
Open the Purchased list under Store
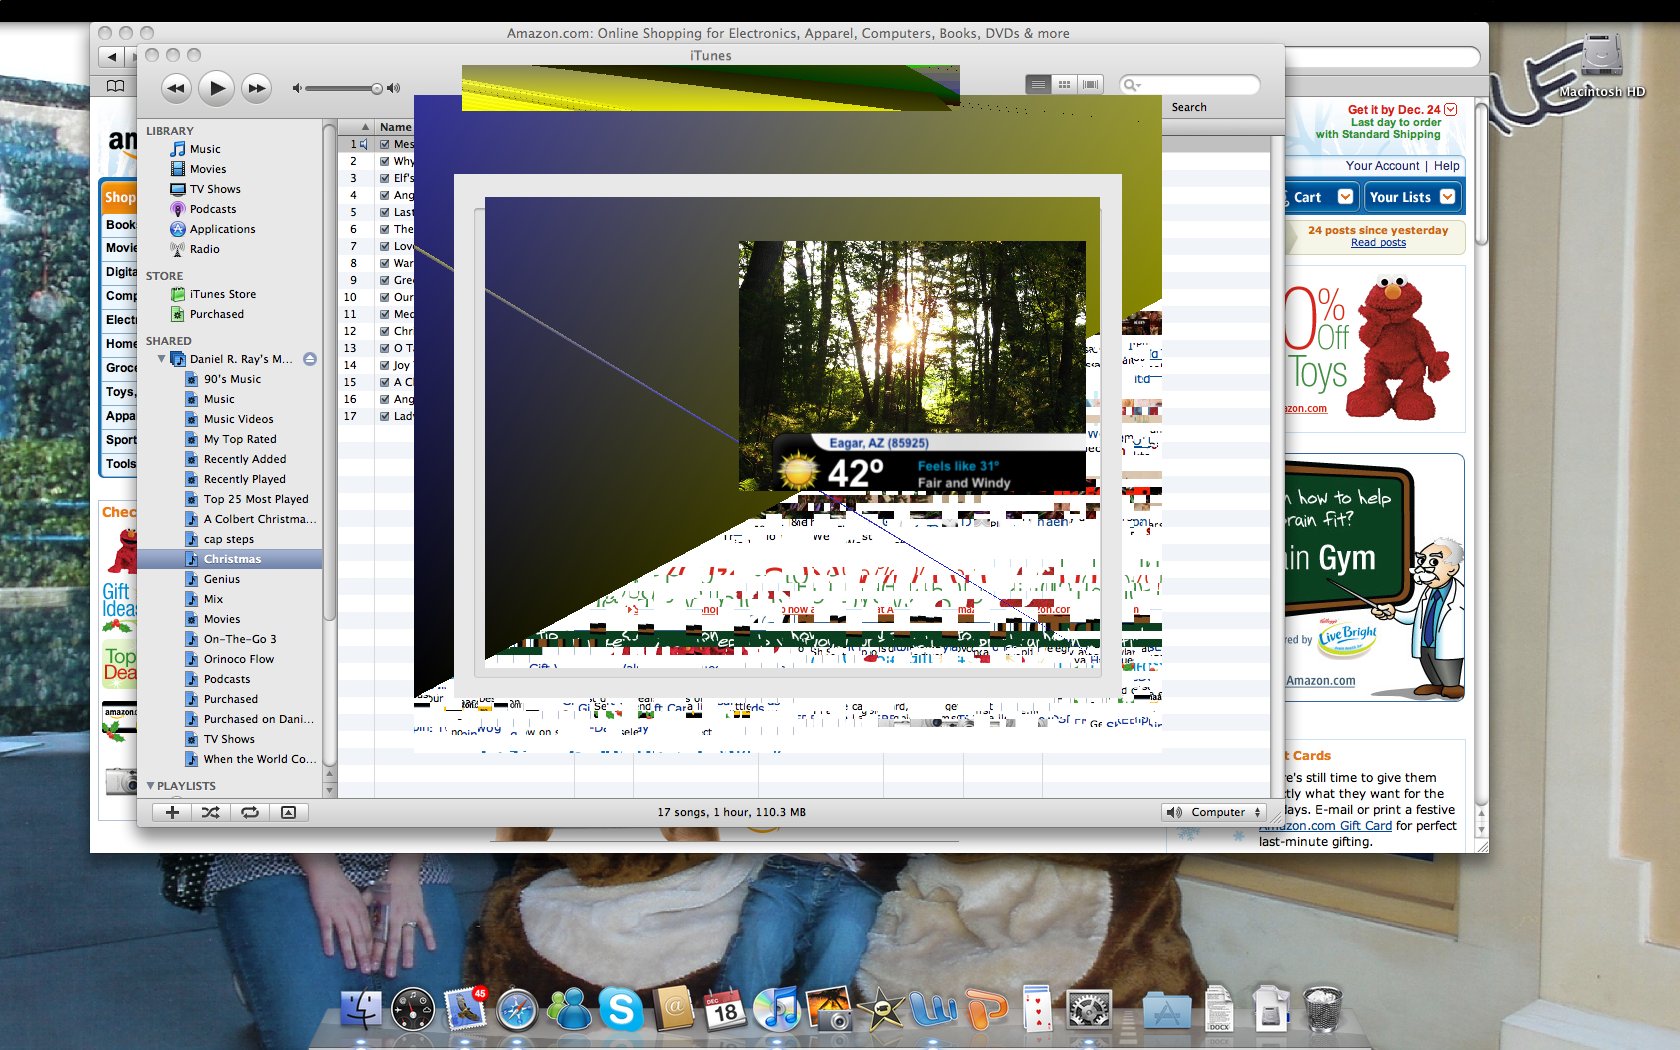click(216, 314)
